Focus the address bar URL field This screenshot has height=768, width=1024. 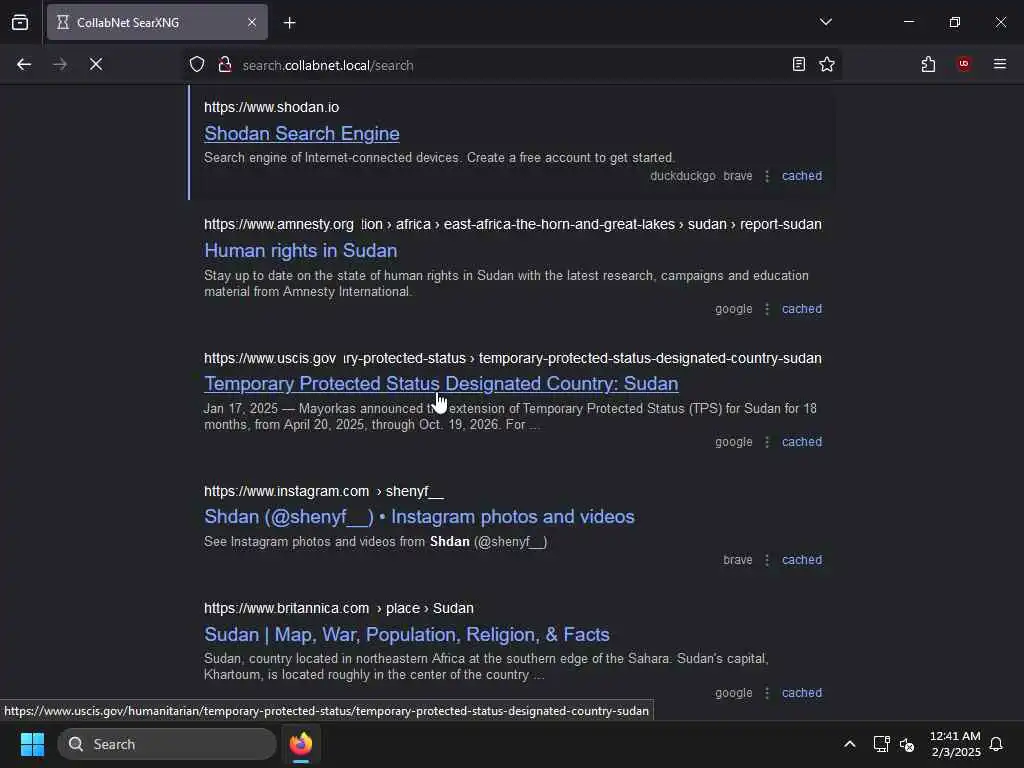coord(512,65)
